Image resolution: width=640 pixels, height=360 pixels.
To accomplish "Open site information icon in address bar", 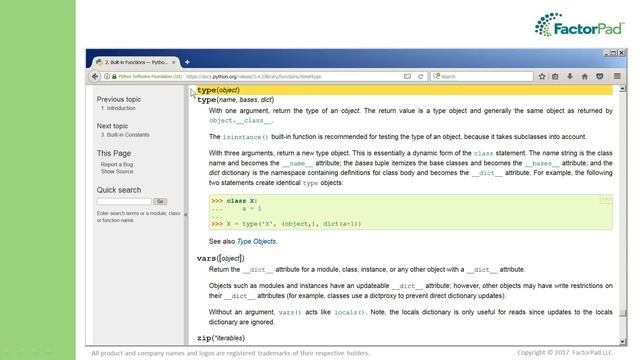I will click(x=107, y=76).
